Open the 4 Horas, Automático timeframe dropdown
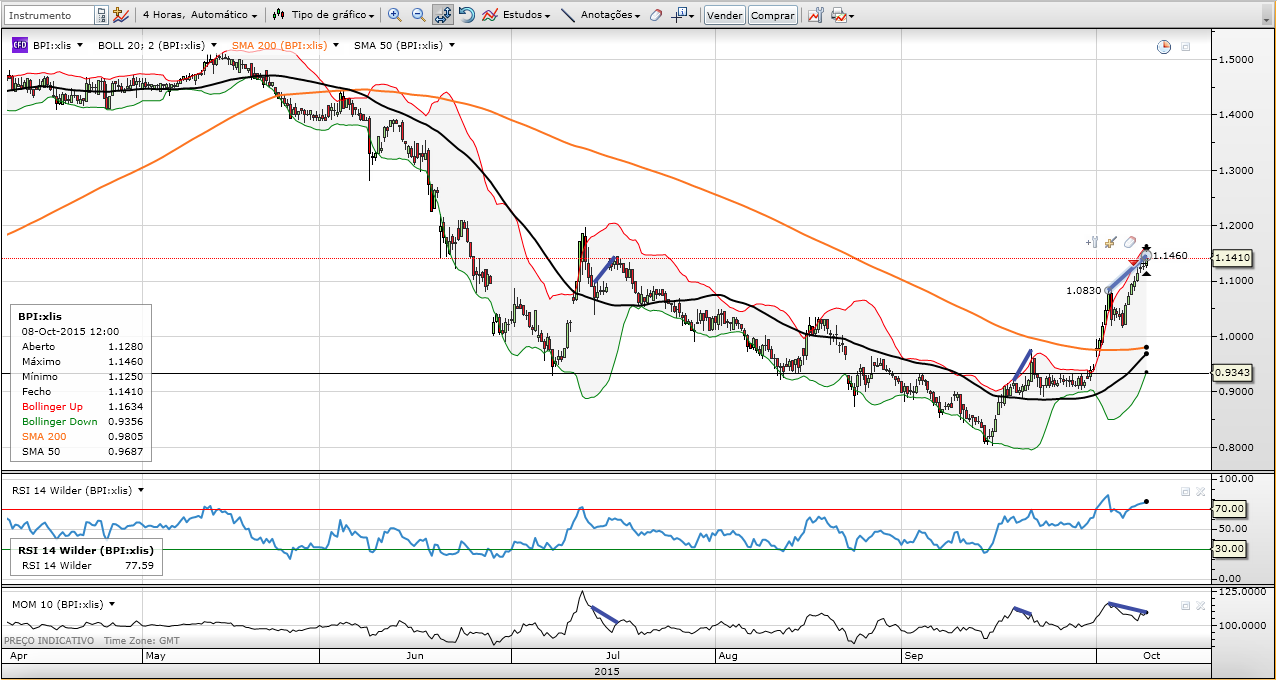The image size is (1277, 680). (x=200, y=15)
